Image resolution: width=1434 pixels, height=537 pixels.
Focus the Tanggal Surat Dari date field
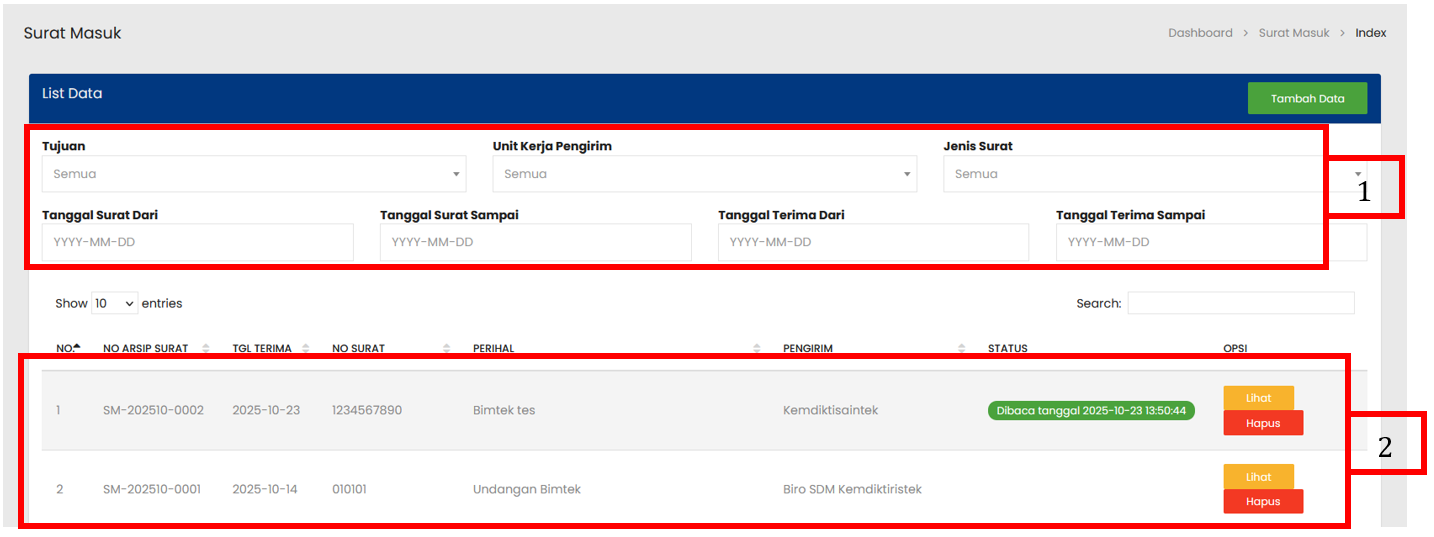pos(197,242)
